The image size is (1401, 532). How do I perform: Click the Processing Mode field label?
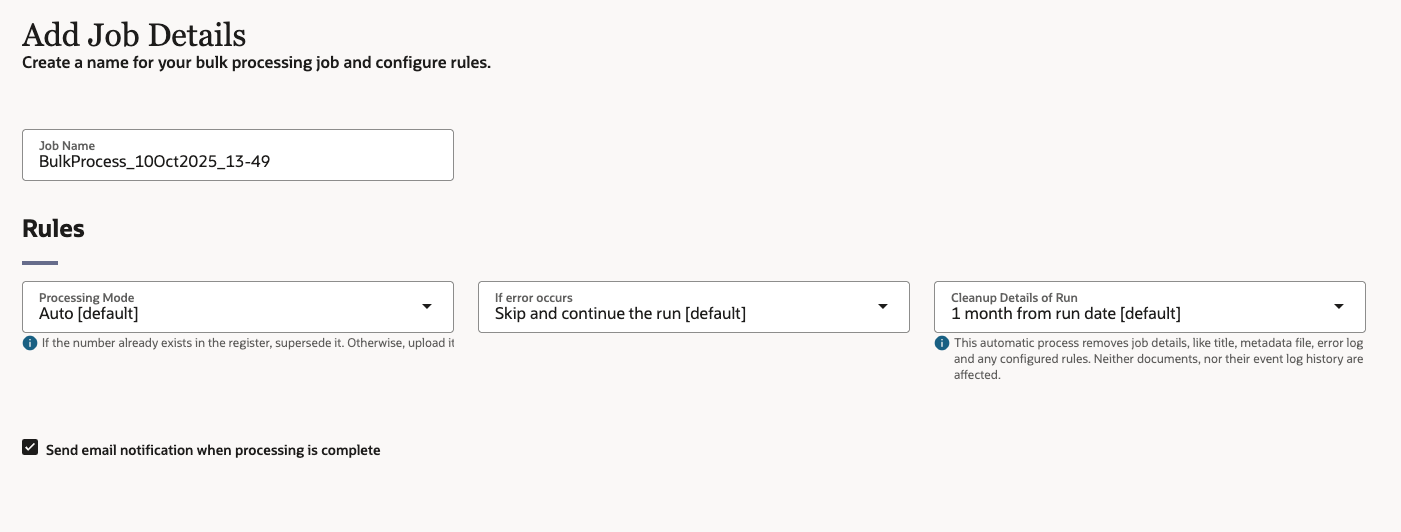pos(86,298)
